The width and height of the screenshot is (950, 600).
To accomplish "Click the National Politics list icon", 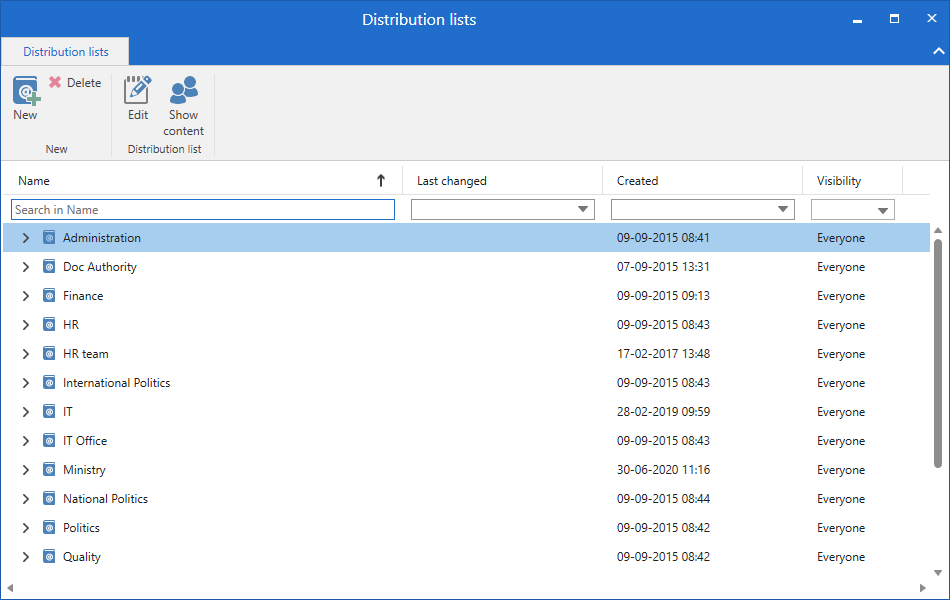I will (50, 499).
